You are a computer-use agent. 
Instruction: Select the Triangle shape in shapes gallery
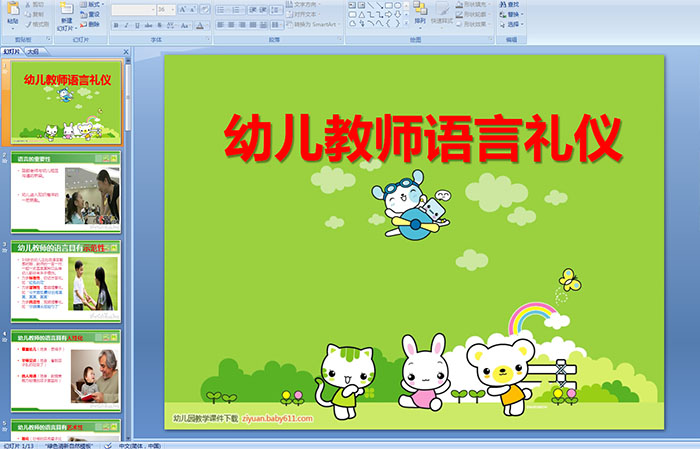[x=362, y=14]
